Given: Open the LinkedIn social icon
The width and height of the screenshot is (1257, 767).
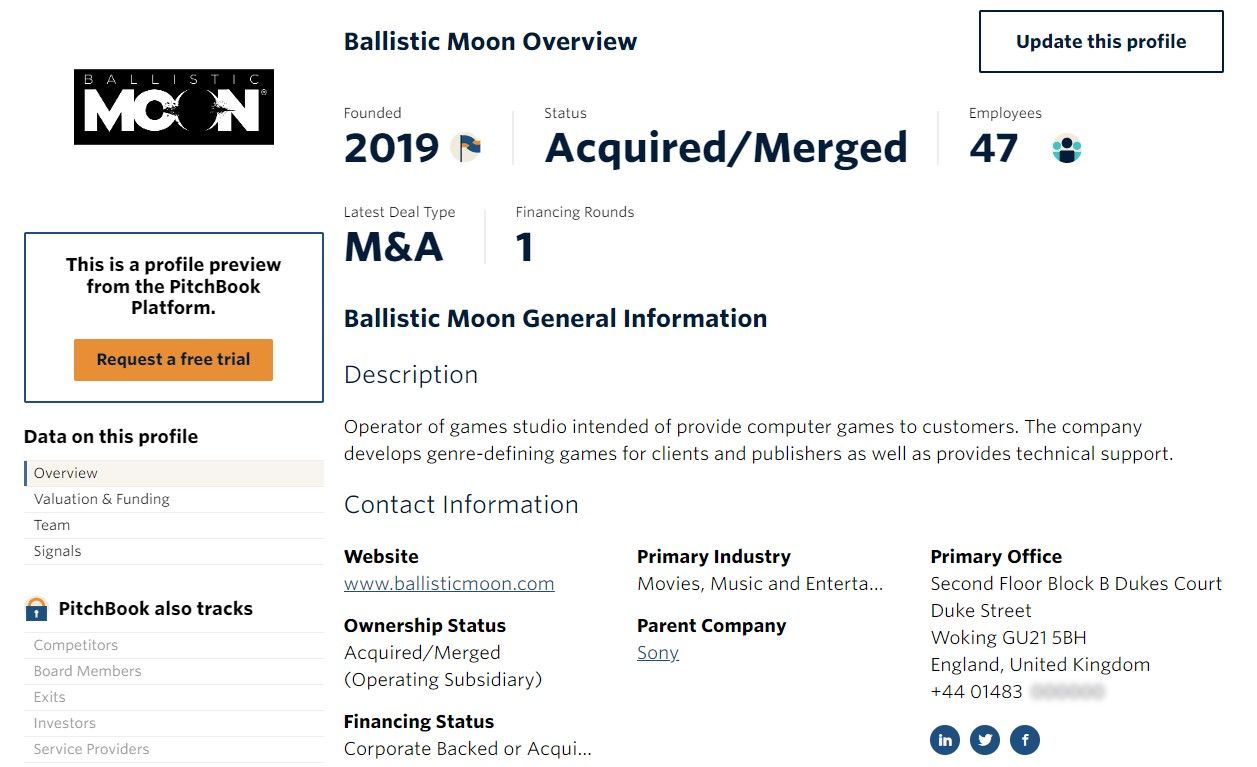Looking at the screenshot, I should [945, 740].
